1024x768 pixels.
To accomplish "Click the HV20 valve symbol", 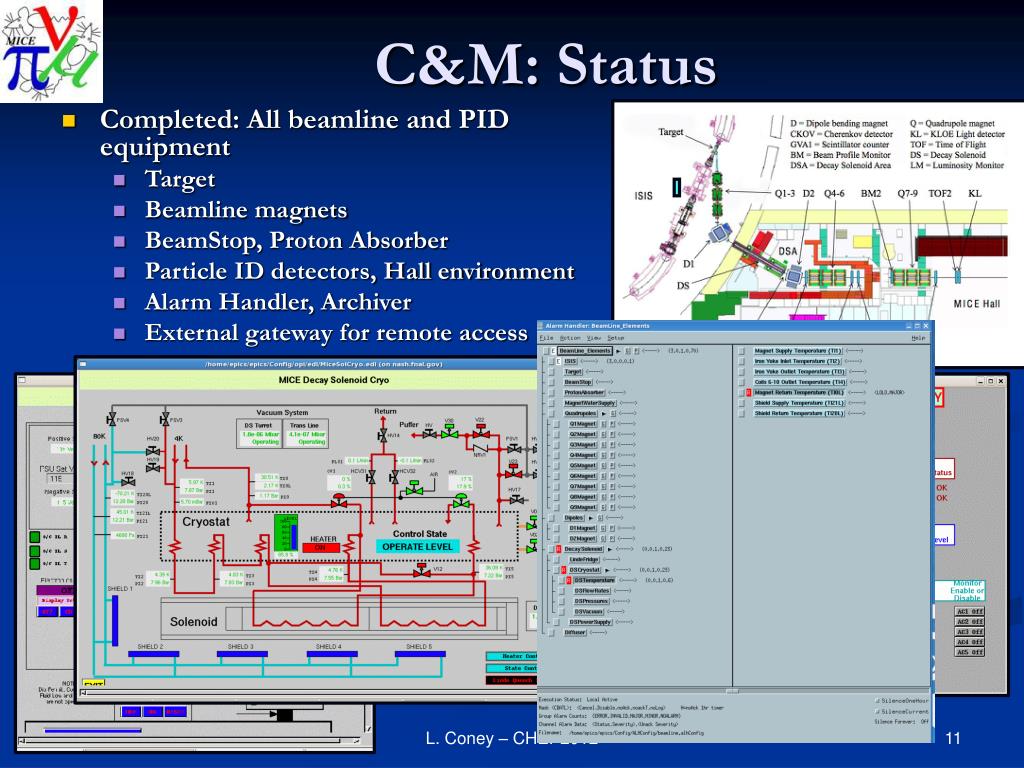I will (x=153, y=450).
